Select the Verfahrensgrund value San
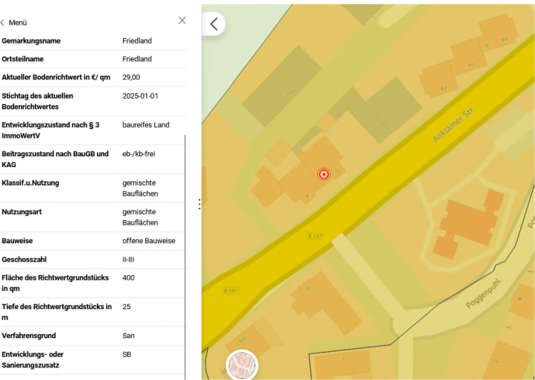535x380 pixels. [128, 336]
